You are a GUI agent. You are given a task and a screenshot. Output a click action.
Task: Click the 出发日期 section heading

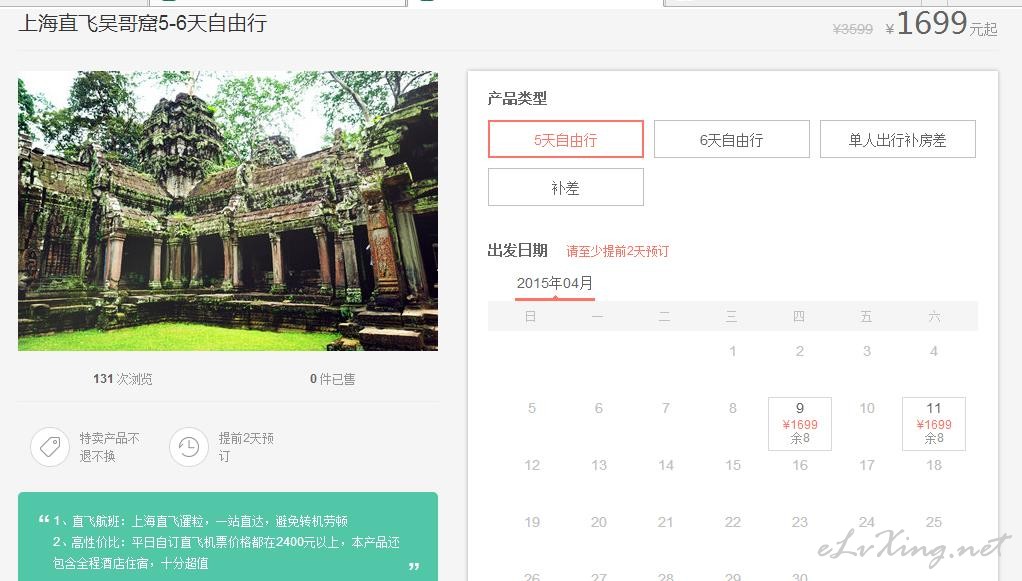(518, 250)
